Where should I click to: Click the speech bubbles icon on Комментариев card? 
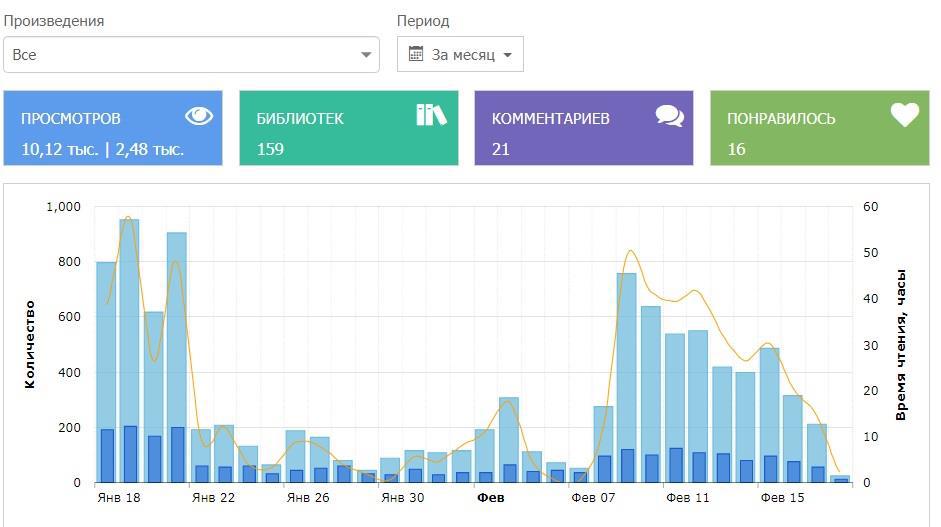(x=669, y=116)
